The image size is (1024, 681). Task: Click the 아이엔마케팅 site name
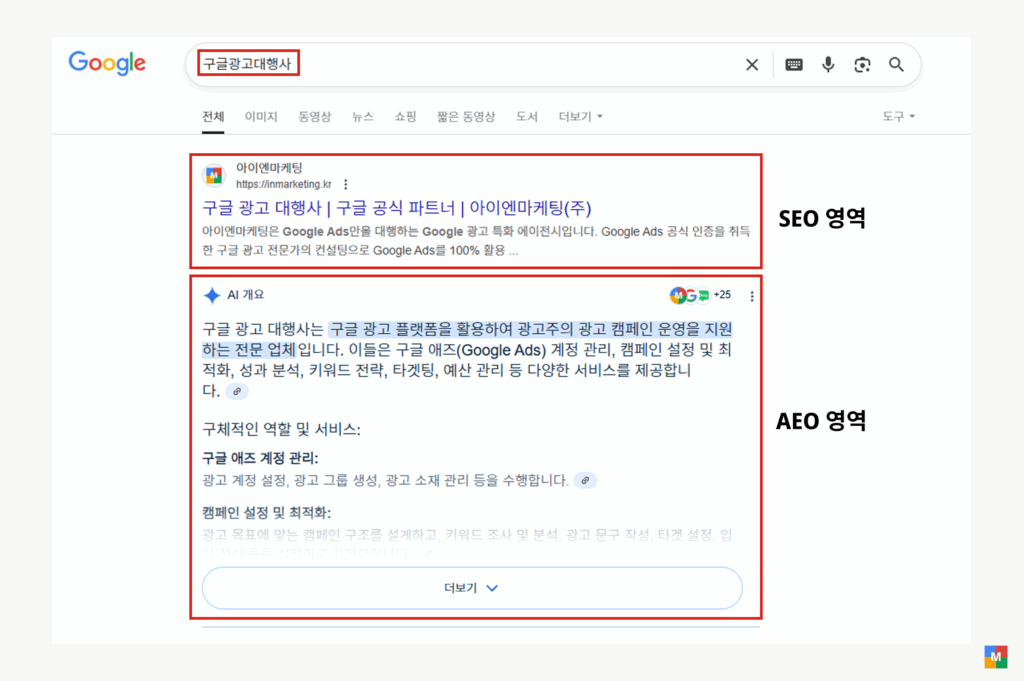coord(269,168)
